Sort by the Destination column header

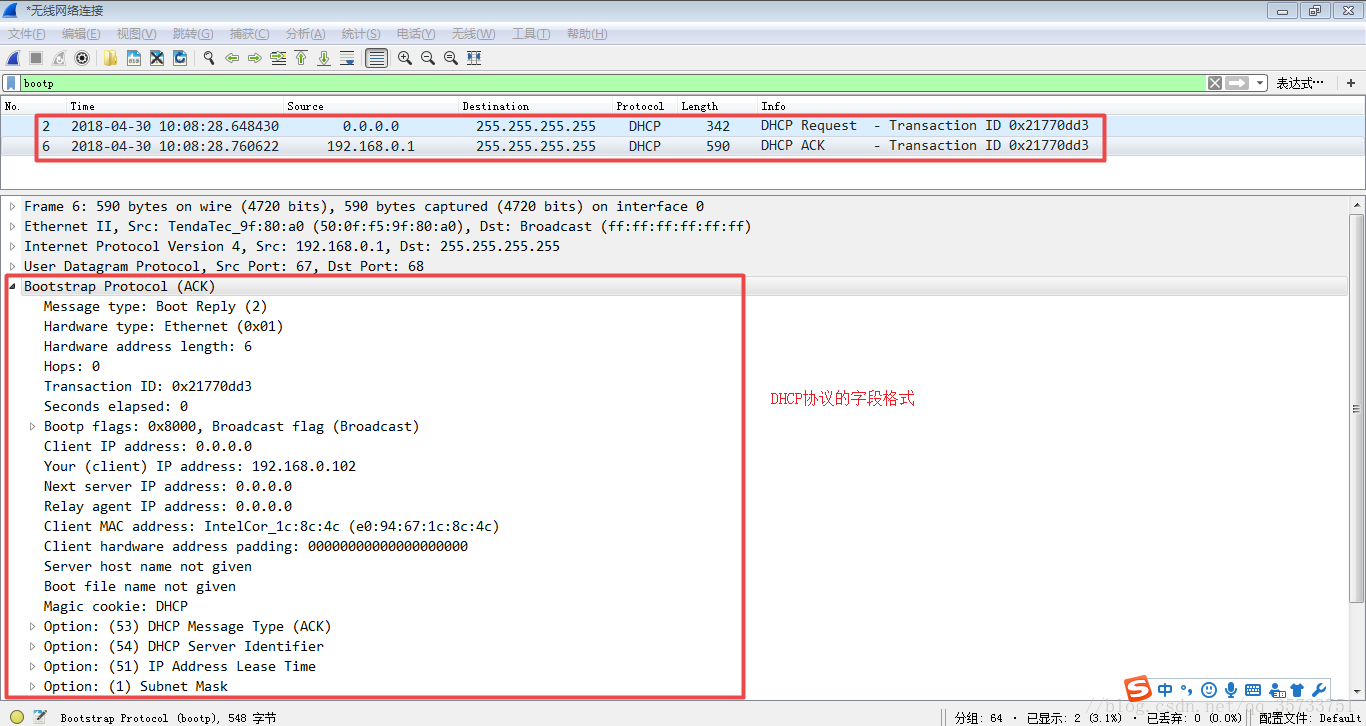click(x=536, y=106)
